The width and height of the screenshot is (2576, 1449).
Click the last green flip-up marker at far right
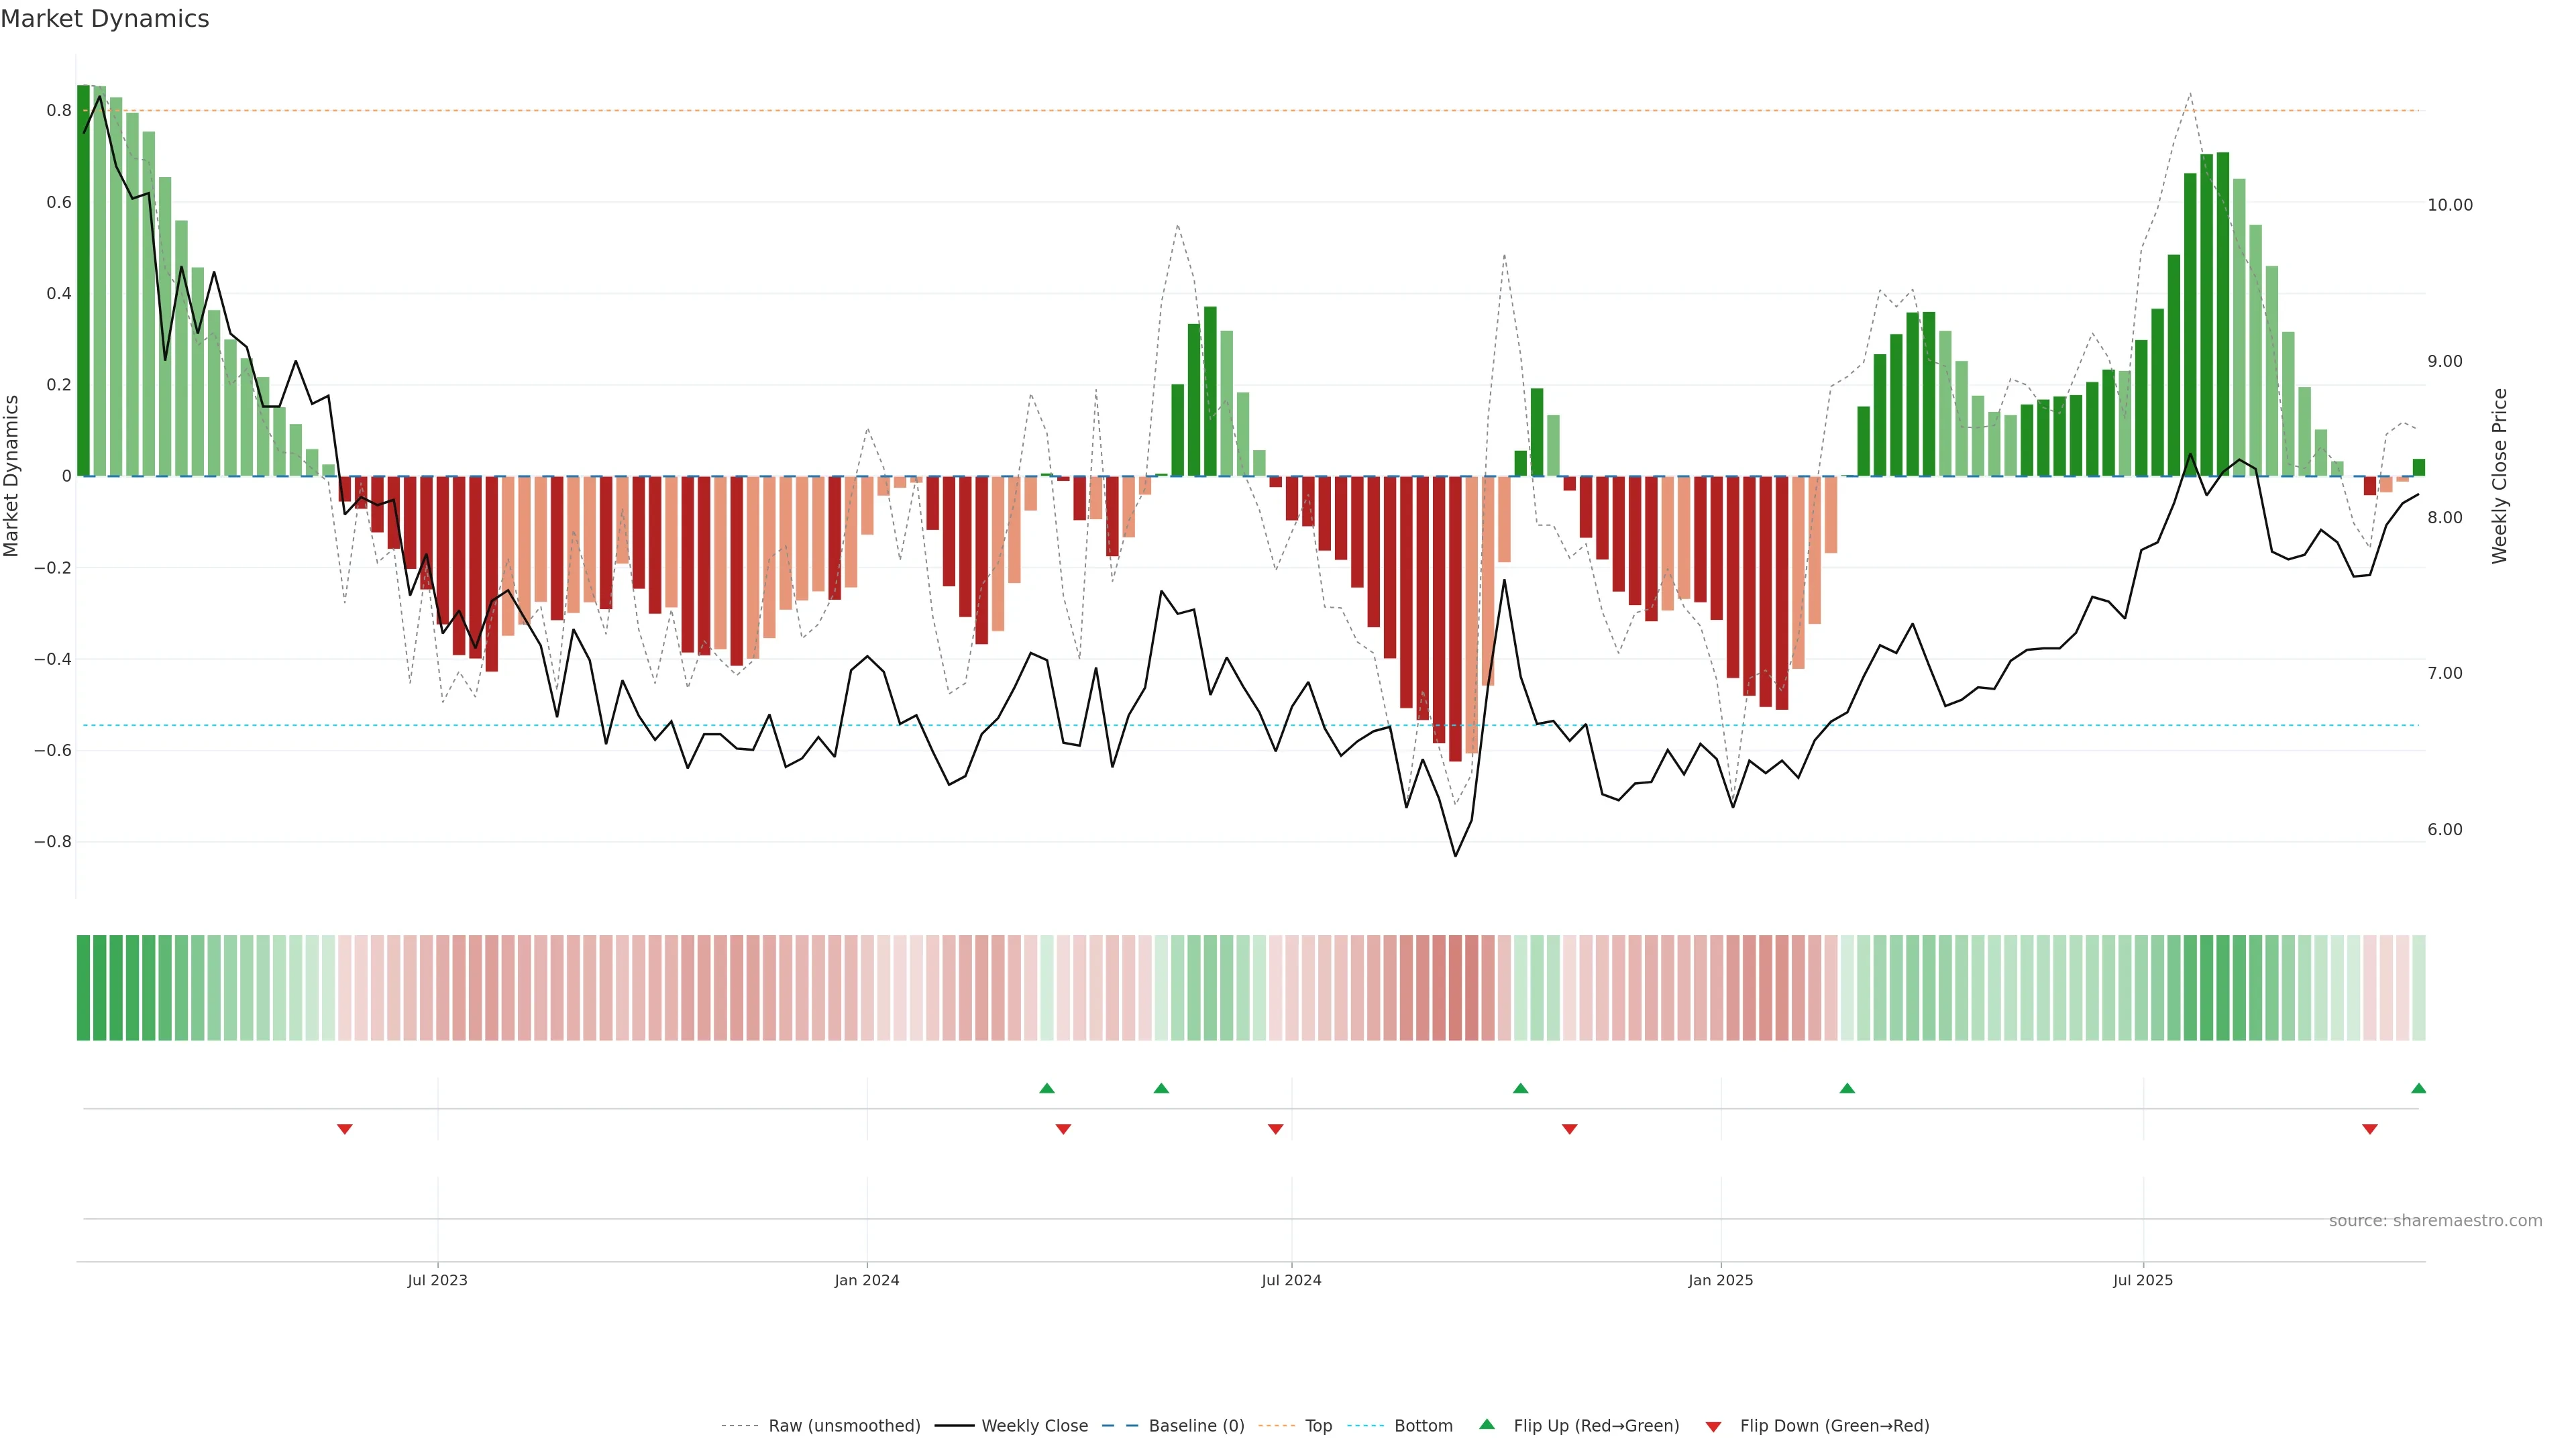pos(2418,1088)
